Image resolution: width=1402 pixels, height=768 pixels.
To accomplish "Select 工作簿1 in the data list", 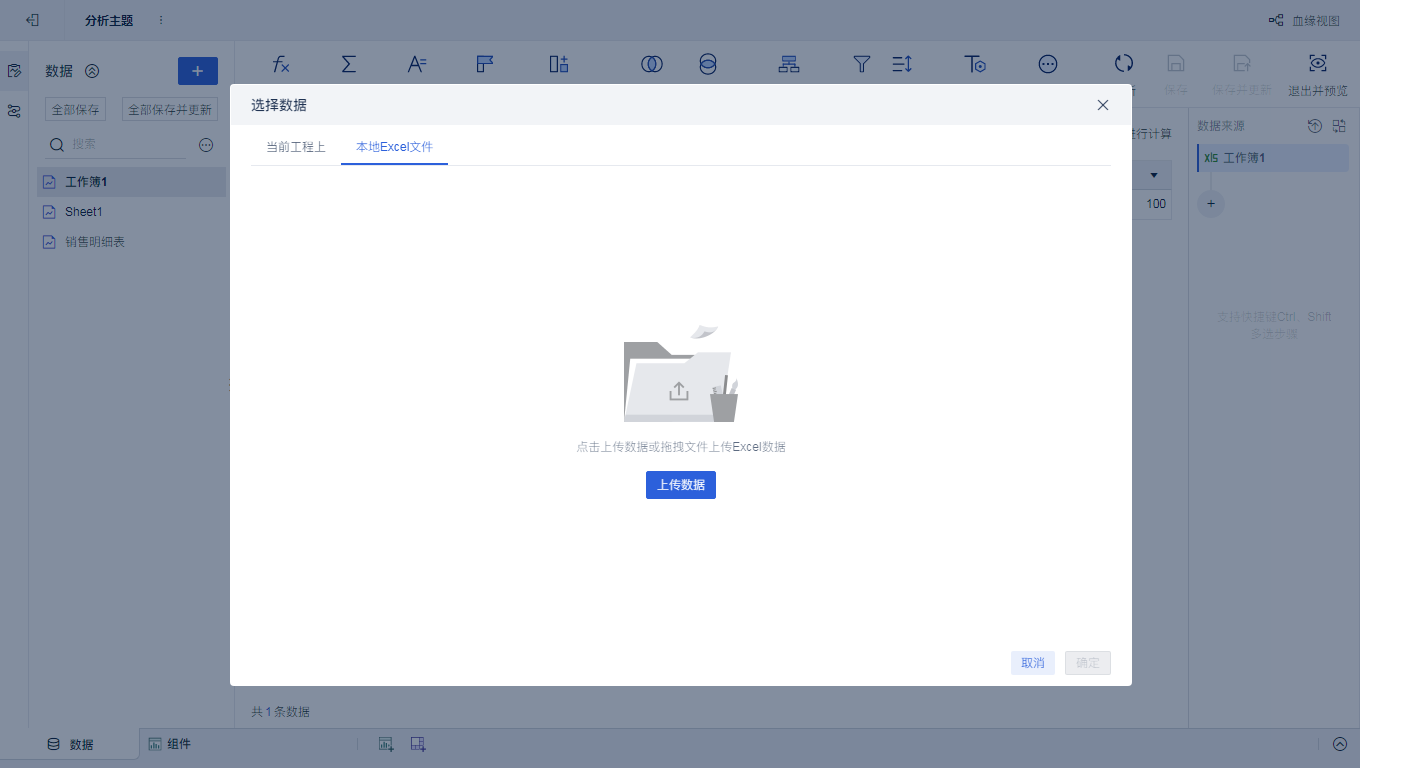I will coord(132,182).
